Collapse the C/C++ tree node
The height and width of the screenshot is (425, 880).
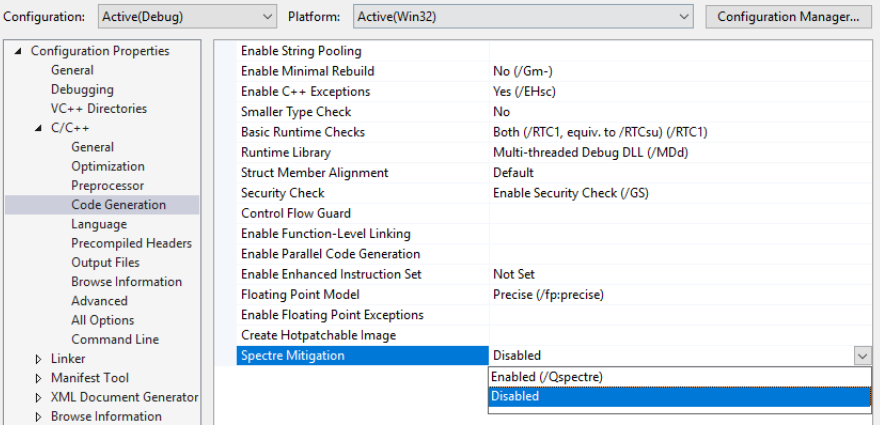coord(38,128)
